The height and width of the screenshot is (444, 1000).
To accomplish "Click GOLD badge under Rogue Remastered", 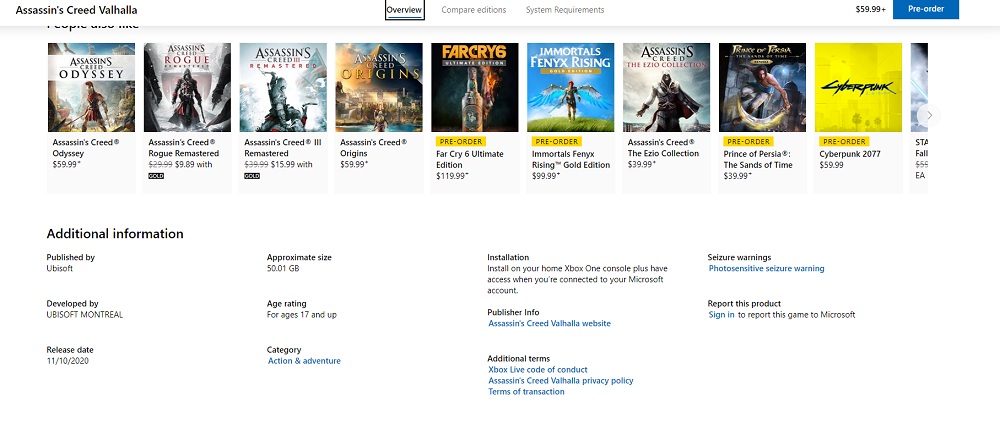I will 156,176.
